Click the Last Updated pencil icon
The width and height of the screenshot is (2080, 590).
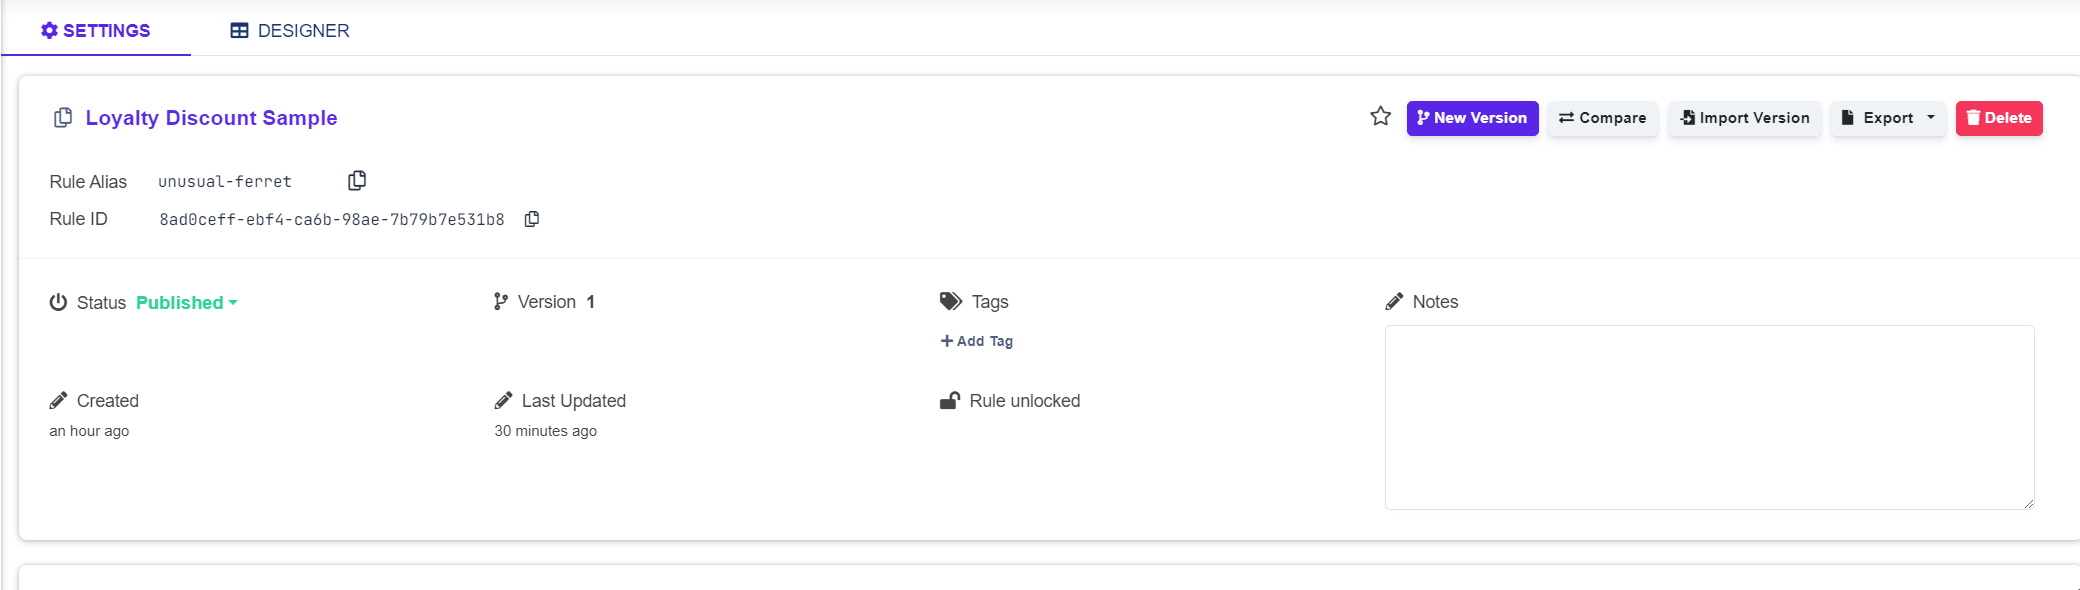tap(503, 401)
